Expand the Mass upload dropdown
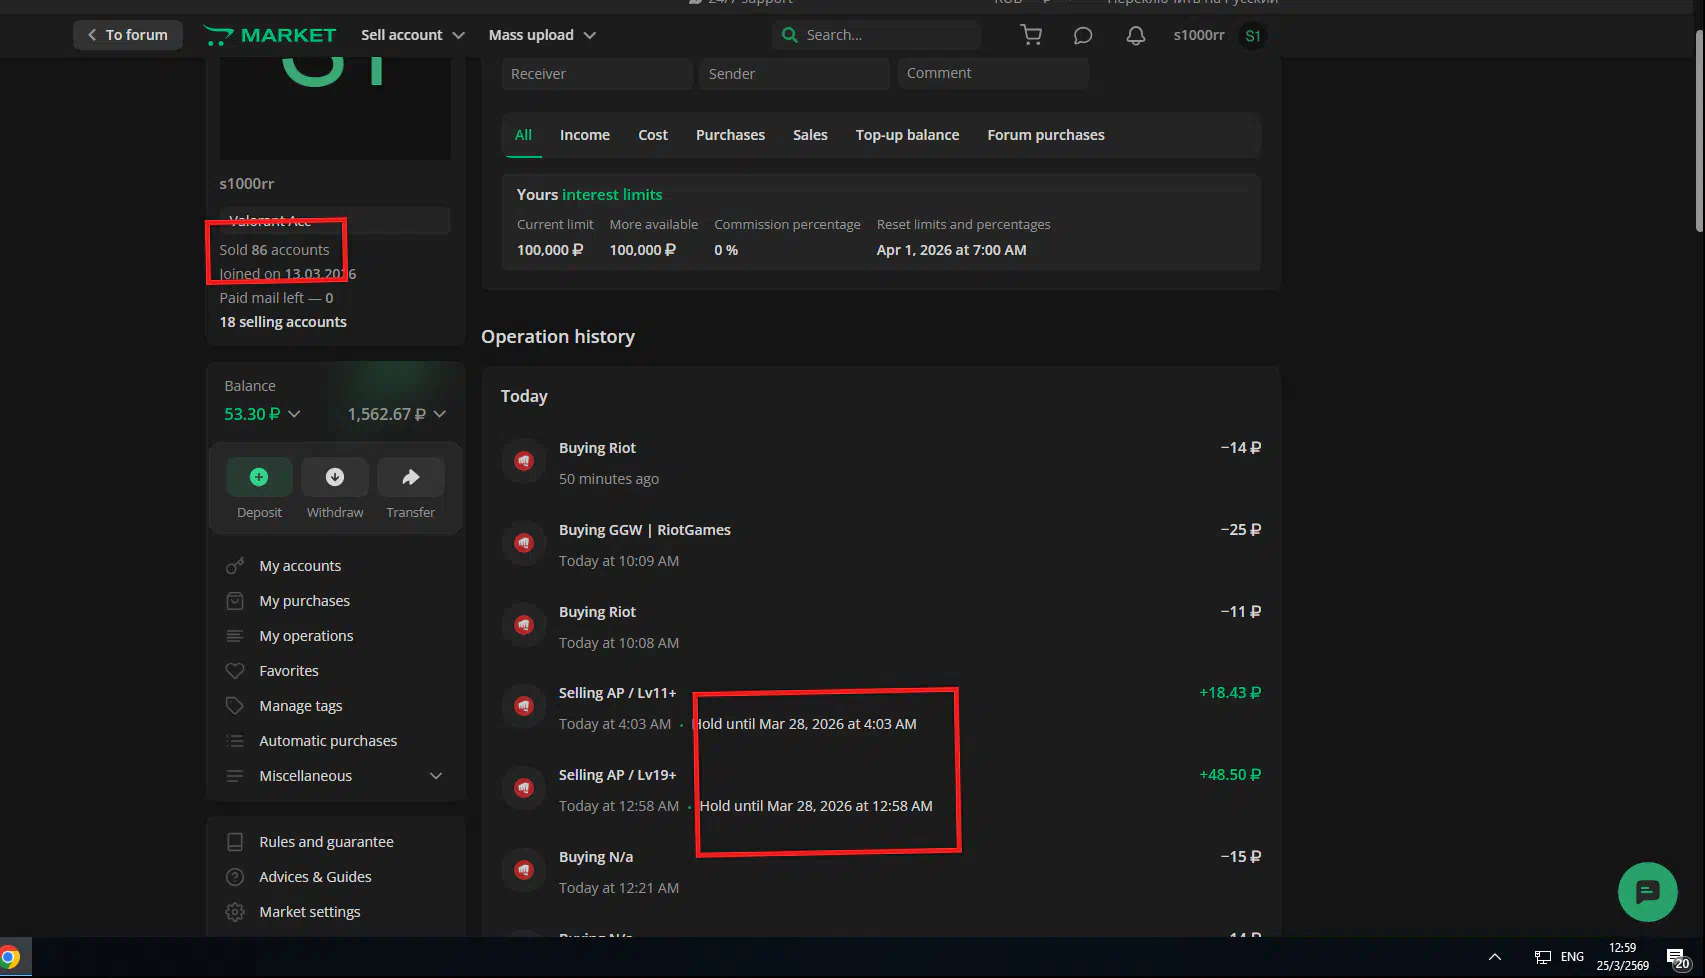This screenshot has width=1705, height=978. coord(541,35)
